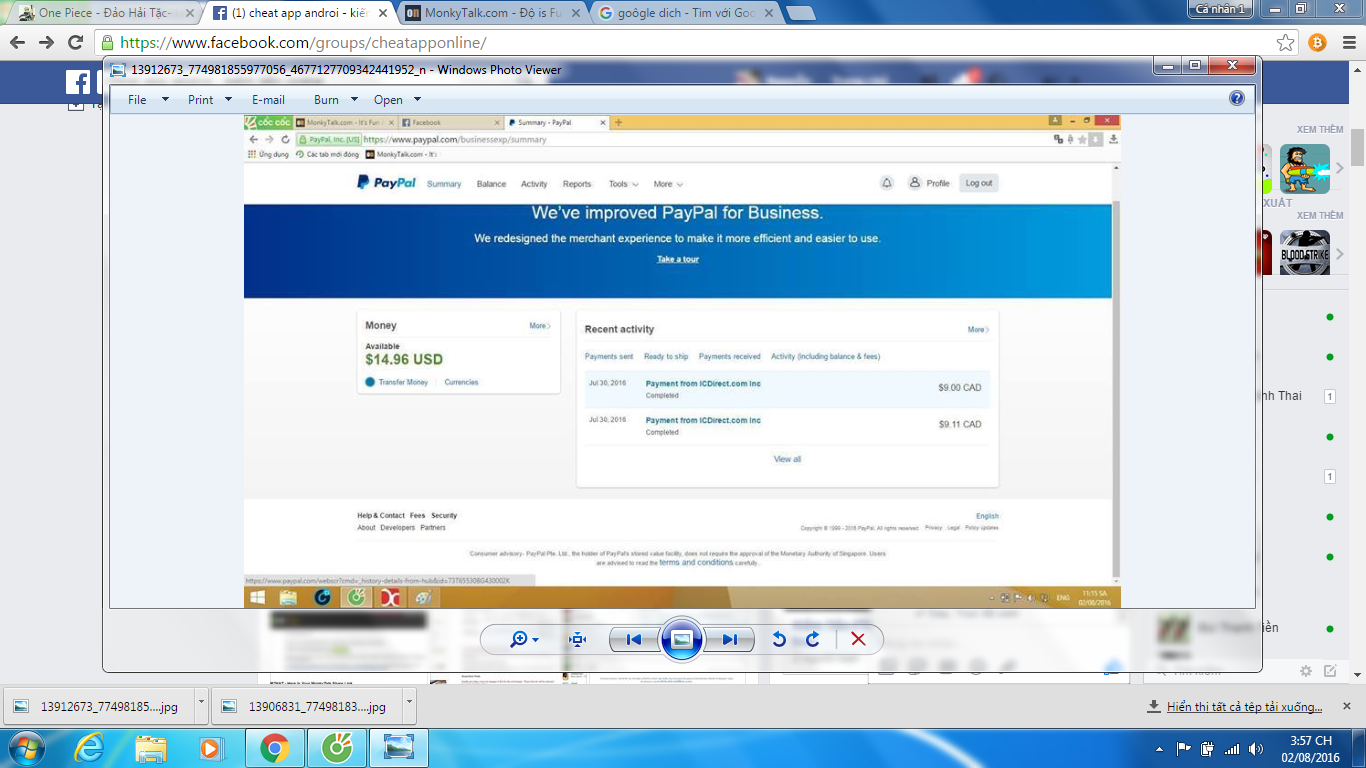This screenshot has height=768, width=1366.
Task: Click the orange Bitcoin extension icon
Action: click(1317, 42)
